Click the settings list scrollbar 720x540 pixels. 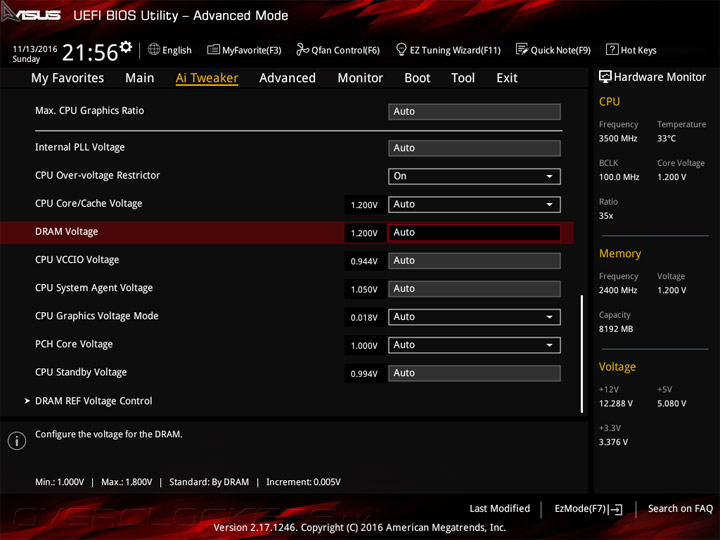click(582, 354)
